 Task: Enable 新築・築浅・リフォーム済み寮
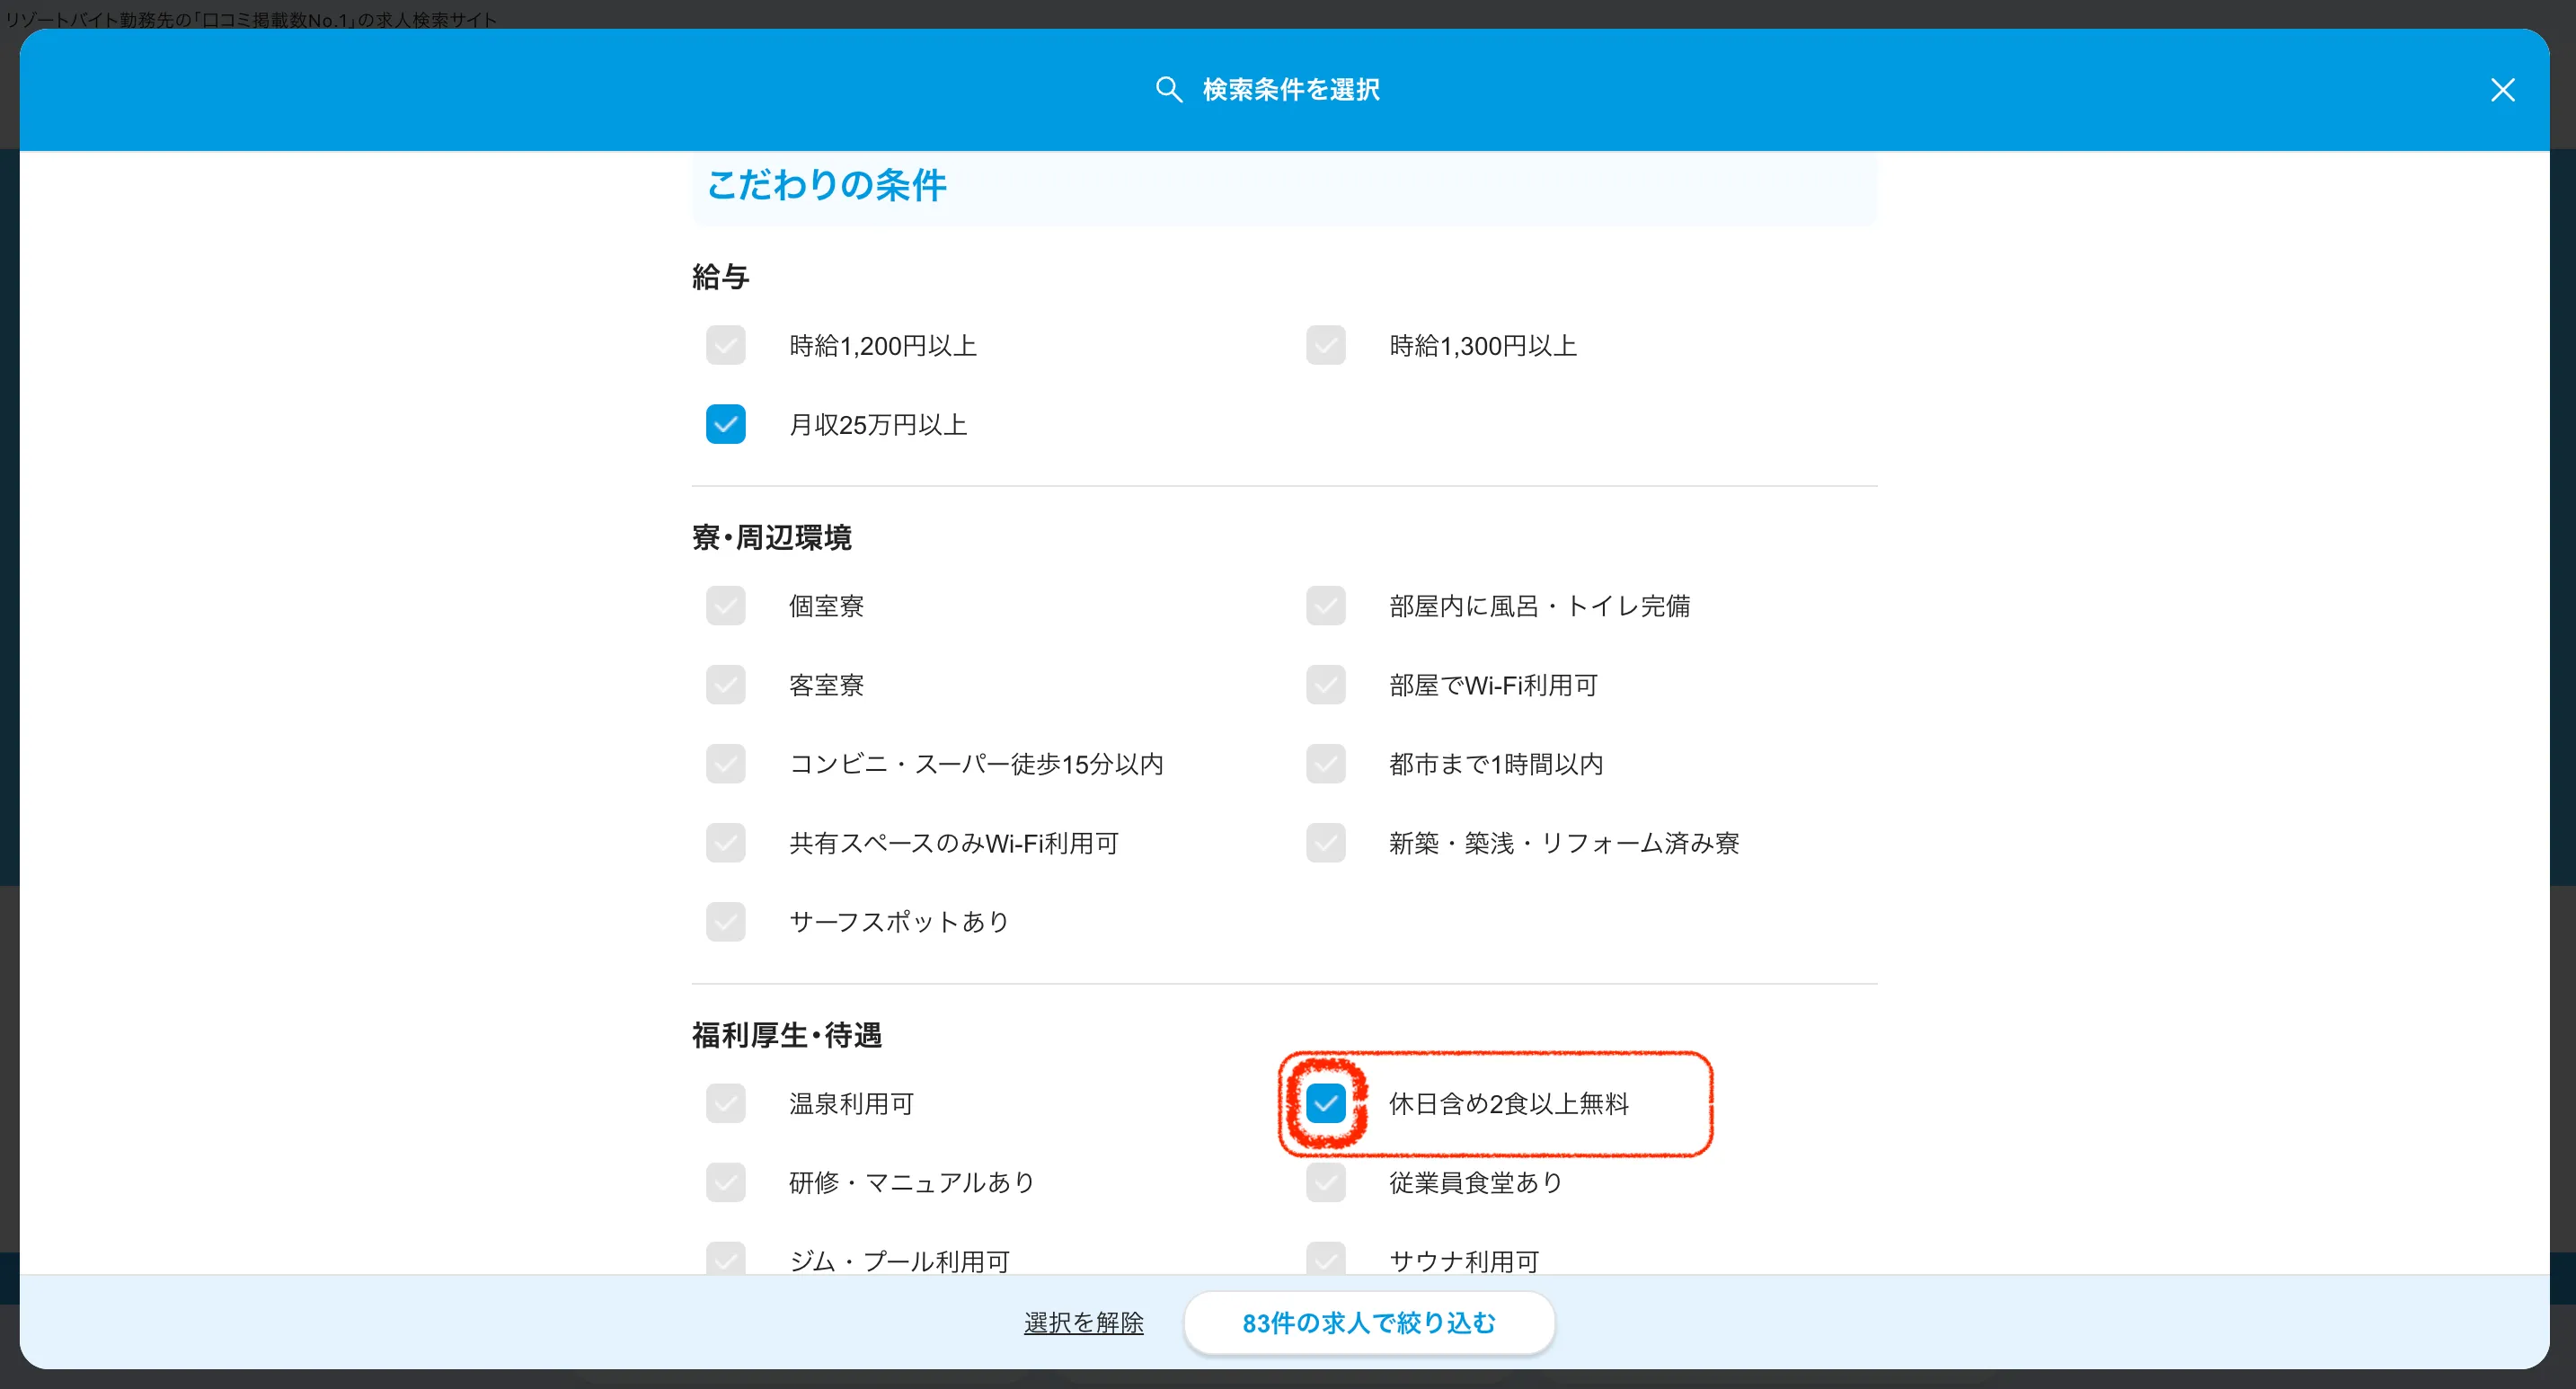tap(1325, 842)
